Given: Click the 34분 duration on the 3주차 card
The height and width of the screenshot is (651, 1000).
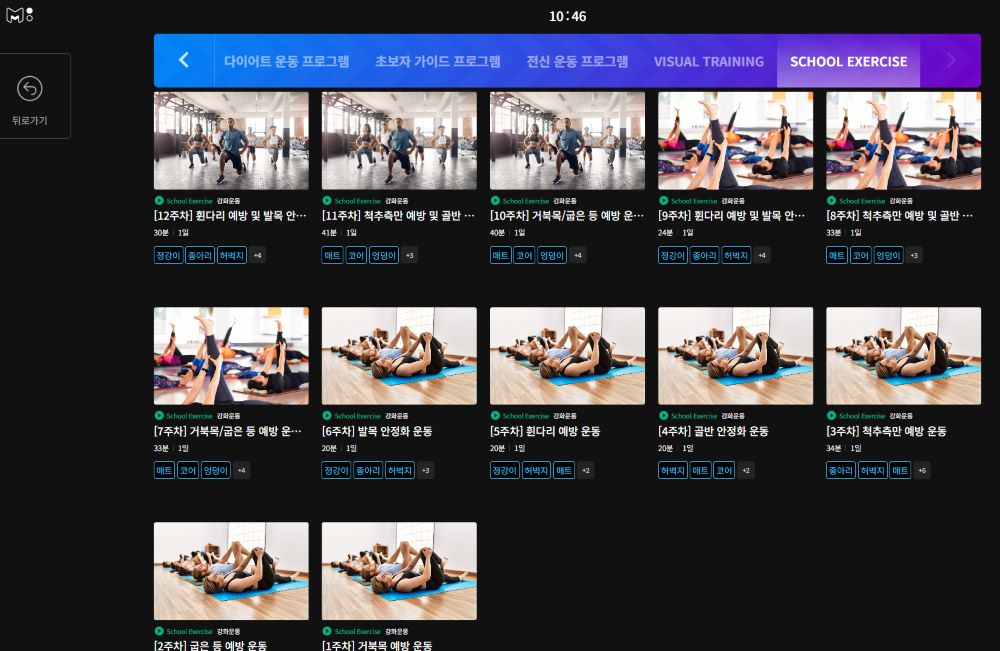Looking at the screenshot, I should click(x=834, y=448).
